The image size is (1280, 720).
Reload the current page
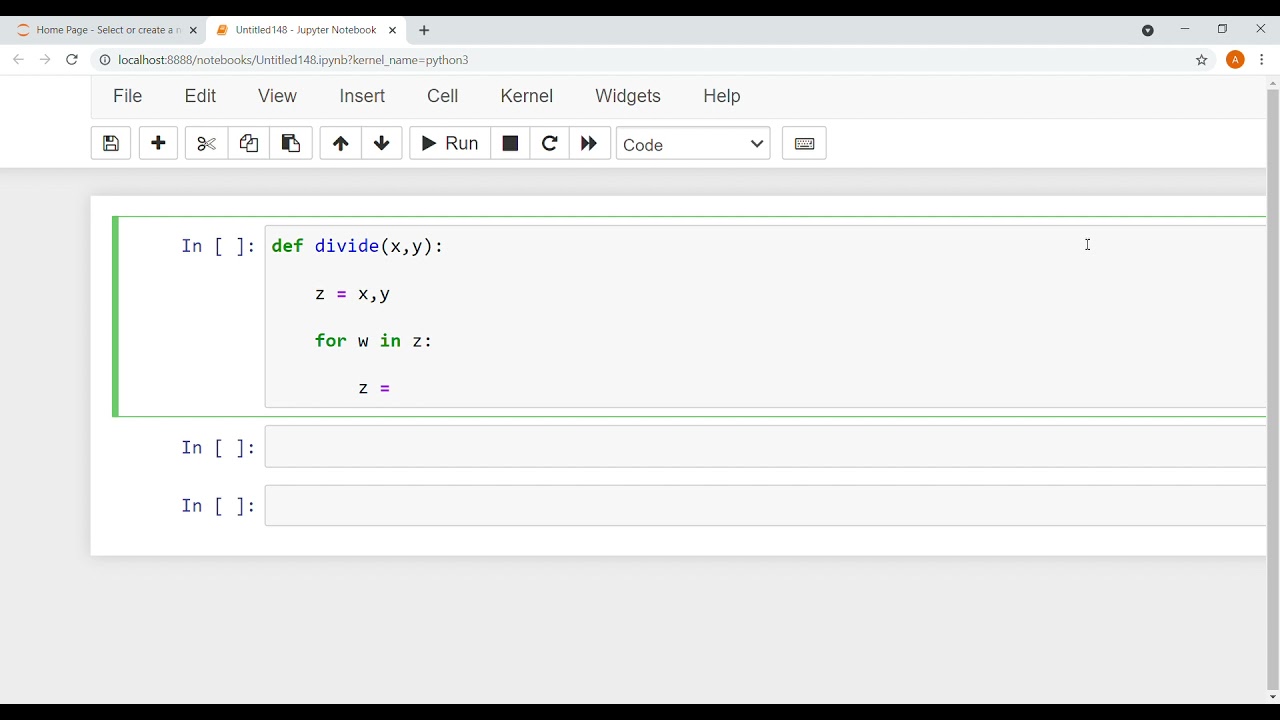coord(72,60)
